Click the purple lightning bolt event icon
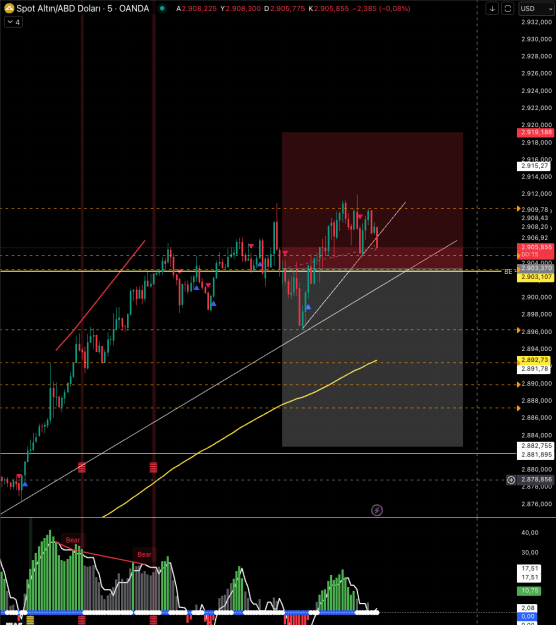This screenshot has width=556, height=625. [x=377, y=510]
